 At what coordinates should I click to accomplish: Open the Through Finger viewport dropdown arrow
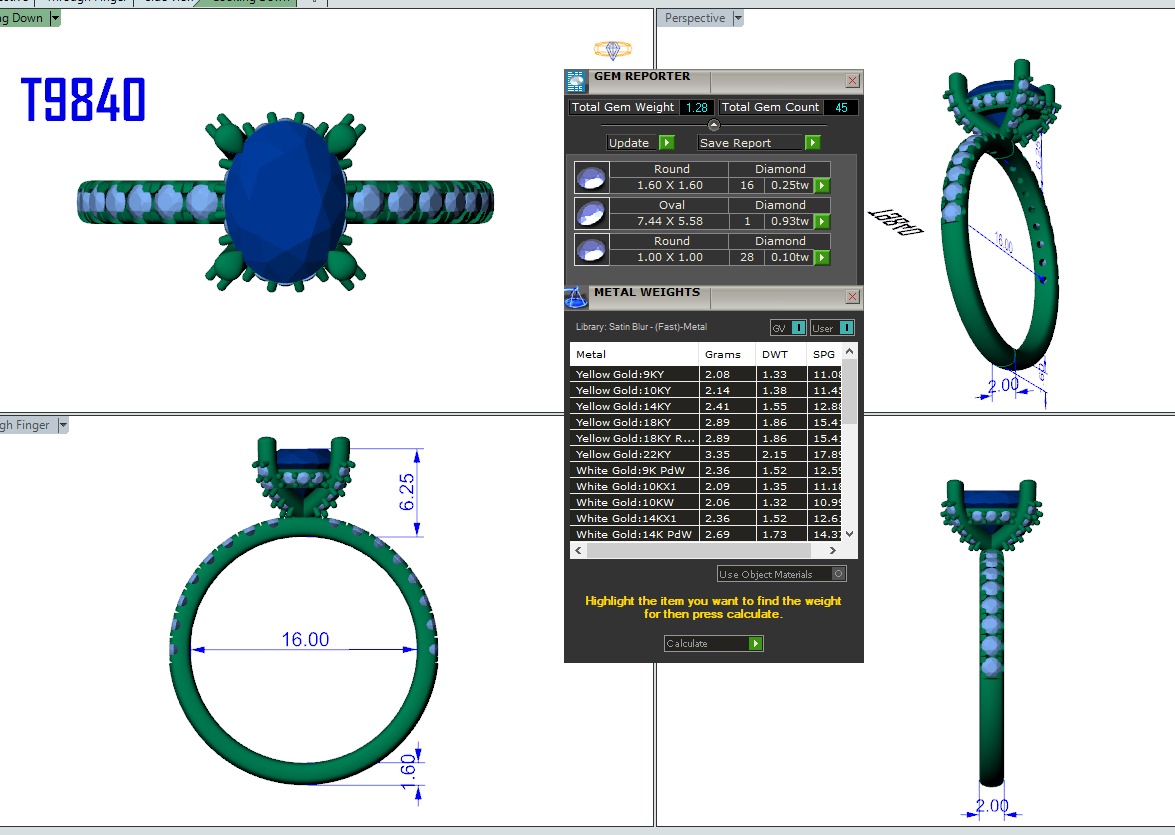(62, 425)
